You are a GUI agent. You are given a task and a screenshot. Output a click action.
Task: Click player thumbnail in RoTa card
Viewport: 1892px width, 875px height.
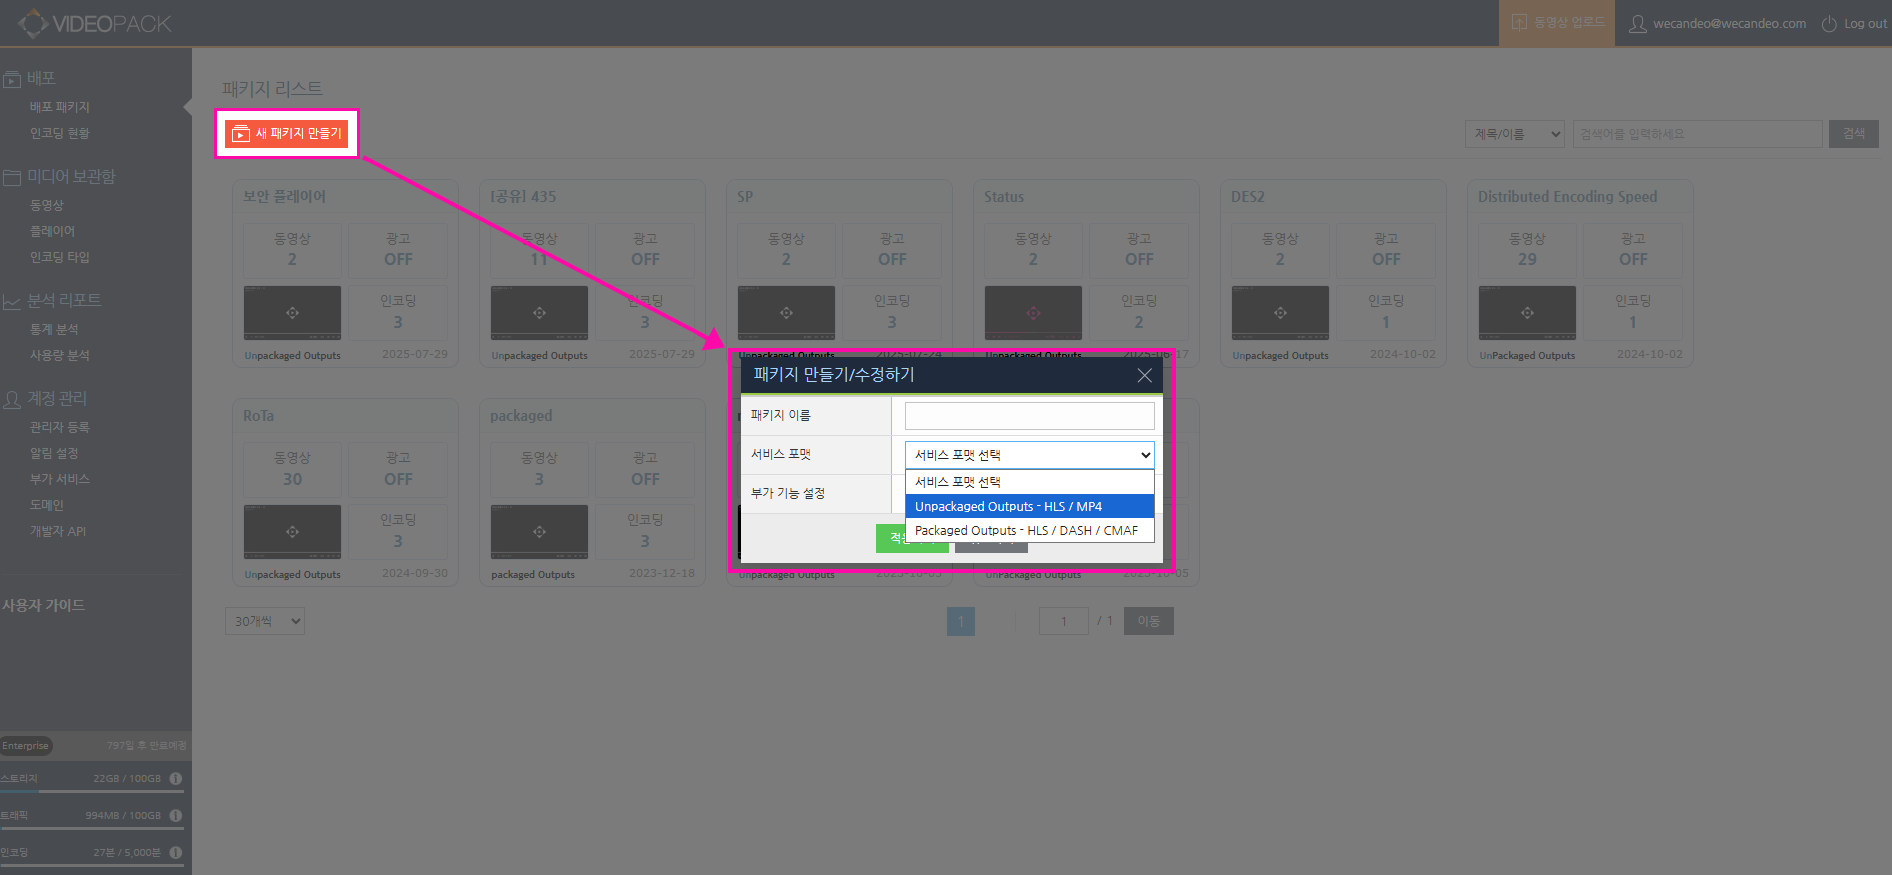coord(292,532)
